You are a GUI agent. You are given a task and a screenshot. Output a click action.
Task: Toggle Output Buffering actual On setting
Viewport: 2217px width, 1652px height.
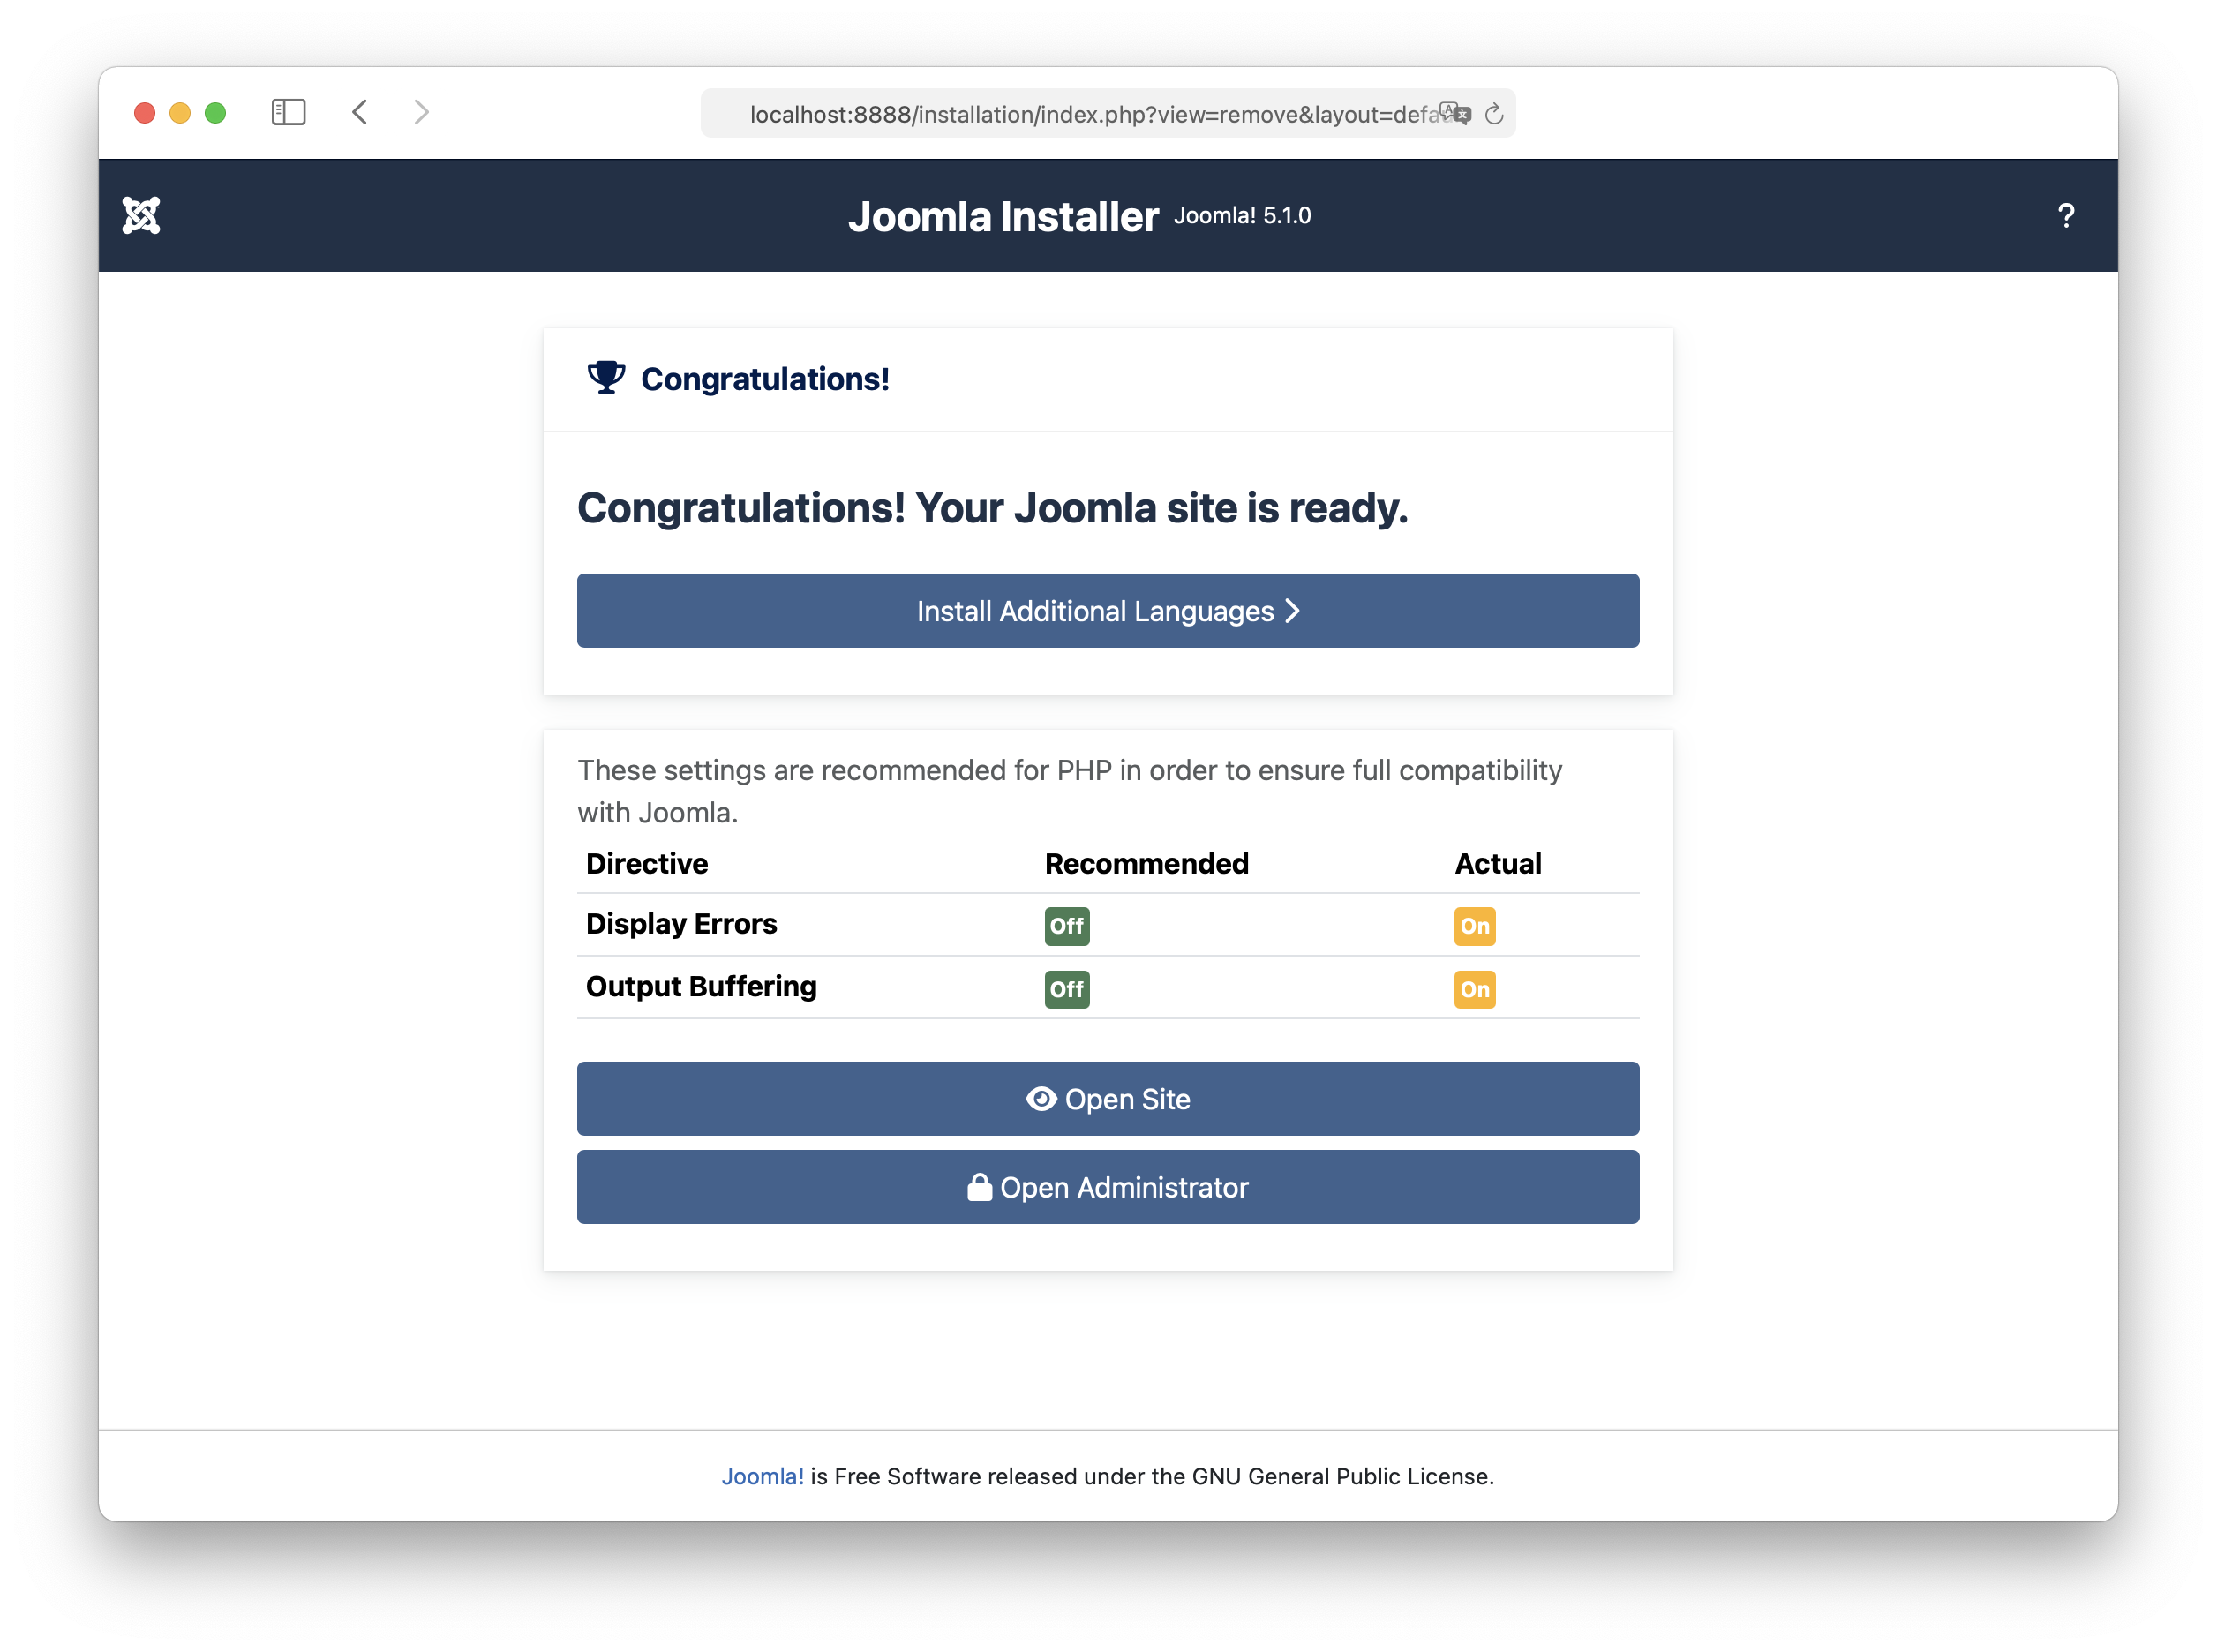(1475, 989)
